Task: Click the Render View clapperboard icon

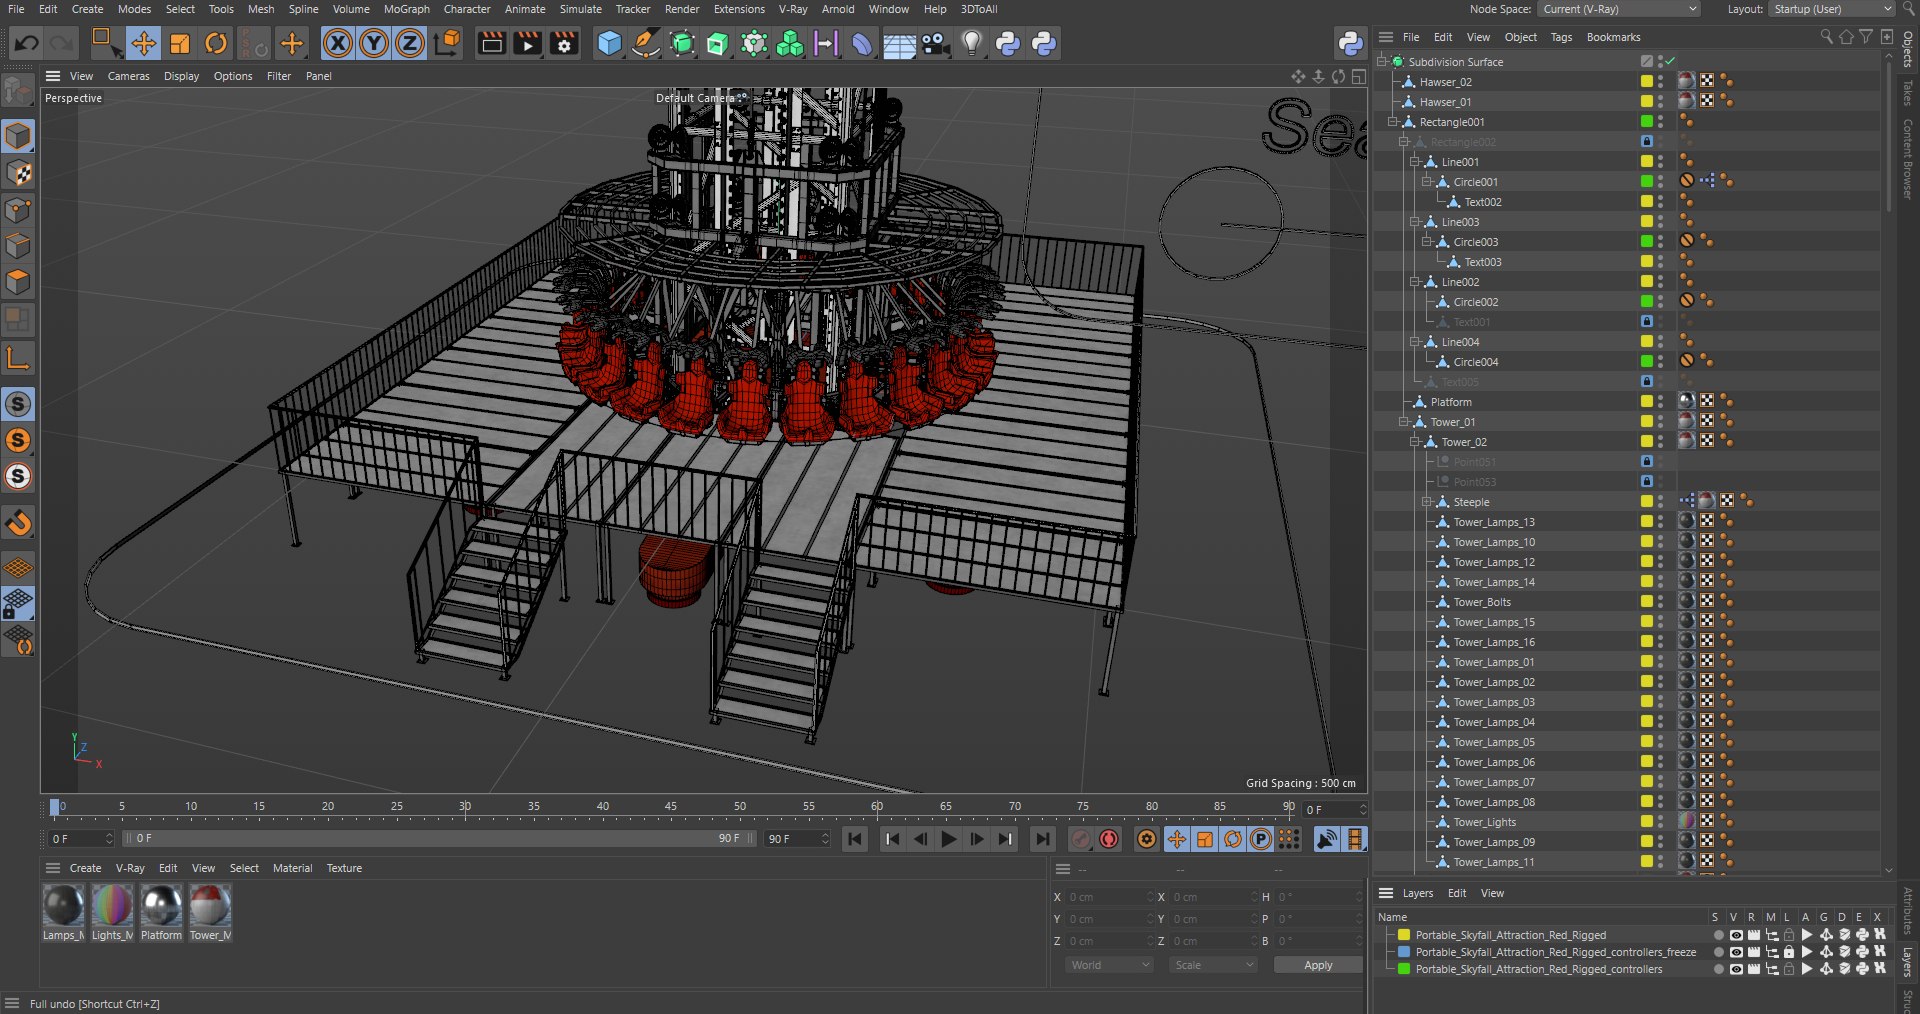Action: click(492, 43)
